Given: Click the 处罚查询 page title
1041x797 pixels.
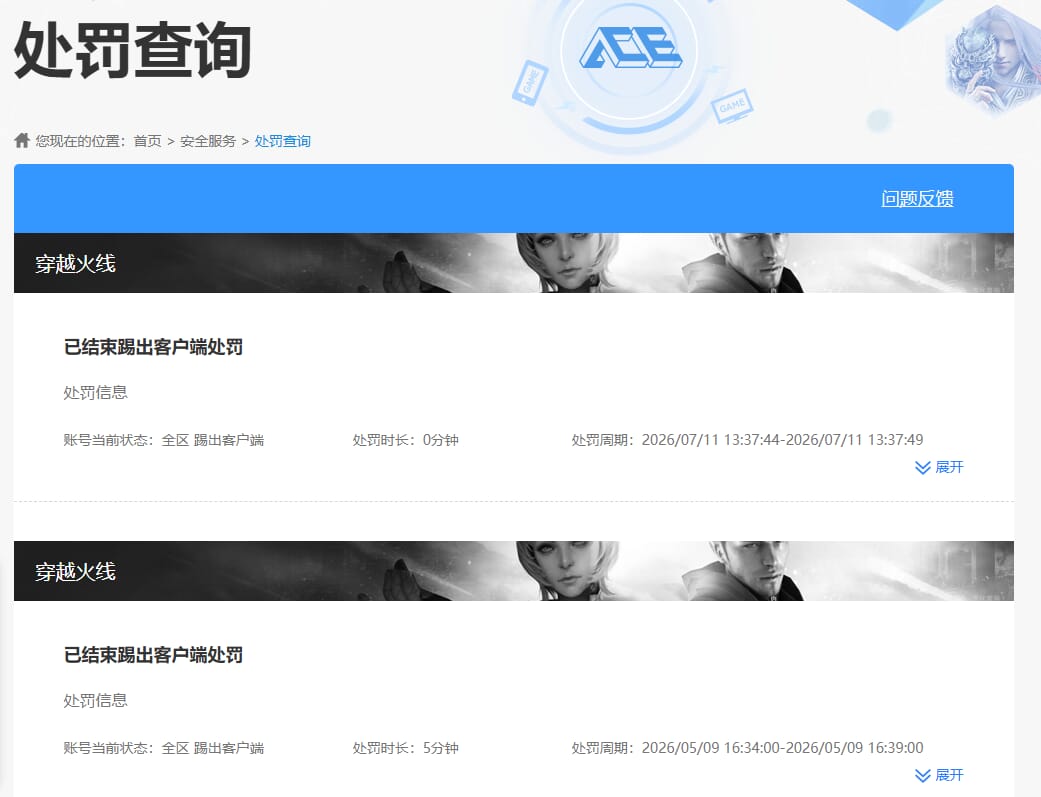Looking at the screenshot, I should tap(133, 50).
